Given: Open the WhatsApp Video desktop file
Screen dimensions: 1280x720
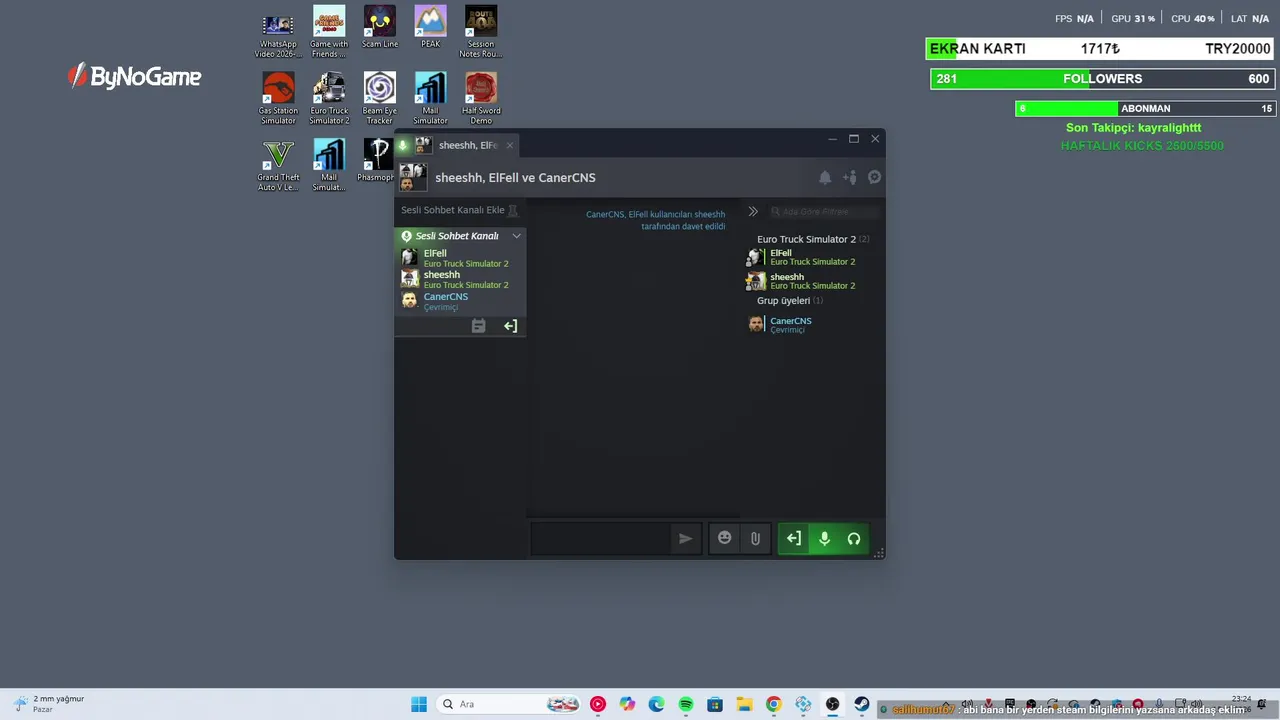Looking at the screenshot, I should pyautogui.click(x=278, y=32).
